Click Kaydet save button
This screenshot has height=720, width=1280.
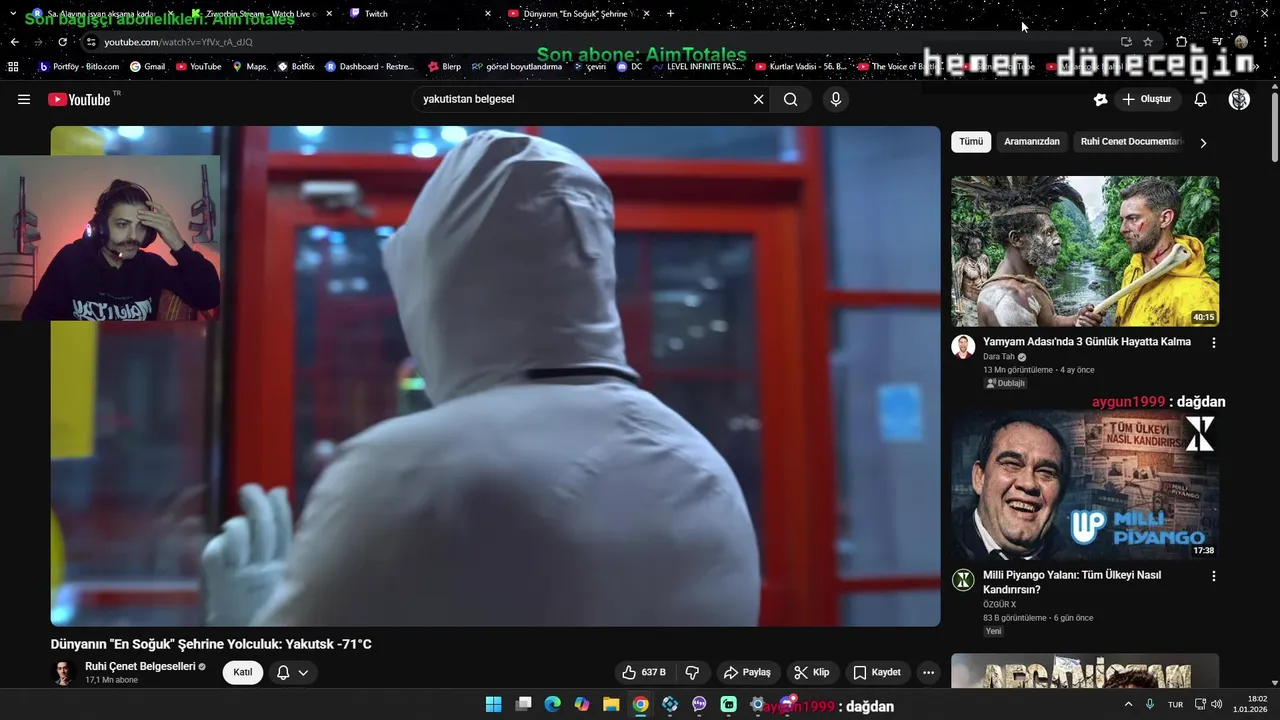tap(877, 672)
